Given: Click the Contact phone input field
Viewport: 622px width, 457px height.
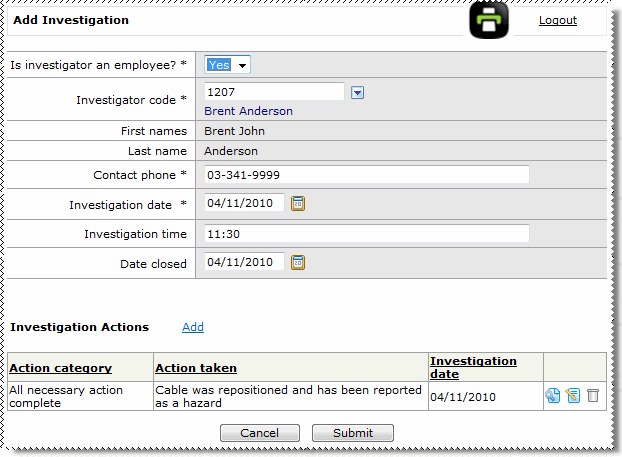Looking at the screenshot, I should pos(367,175).
